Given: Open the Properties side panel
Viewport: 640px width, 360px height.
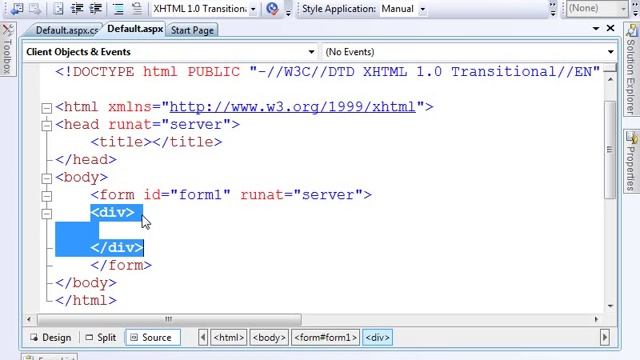Looking at the screenshot, I should (631, 161).
